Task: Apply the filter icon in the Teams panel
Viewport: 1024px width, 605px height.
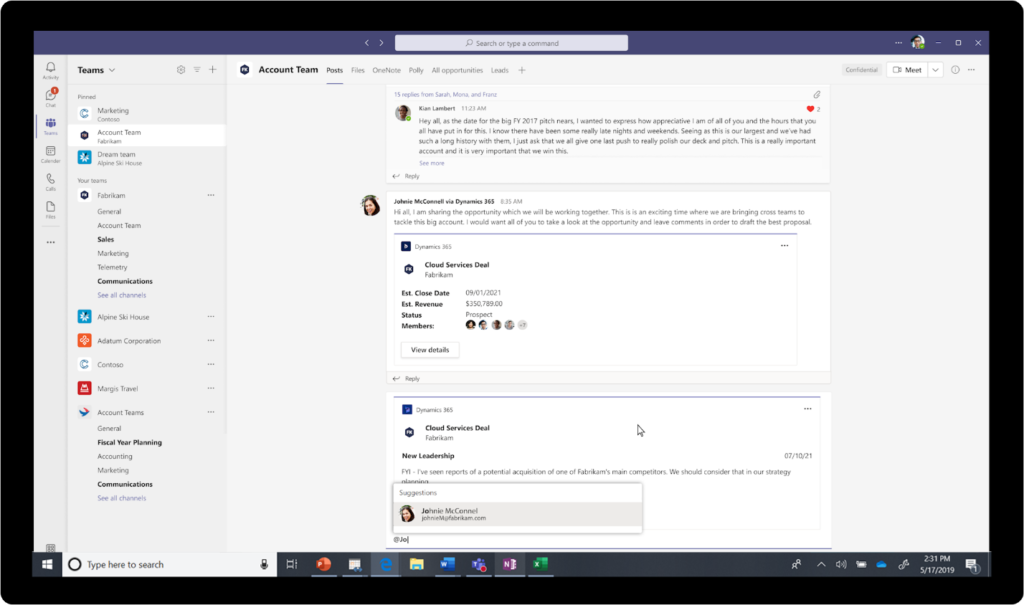Action: (196, 69)
